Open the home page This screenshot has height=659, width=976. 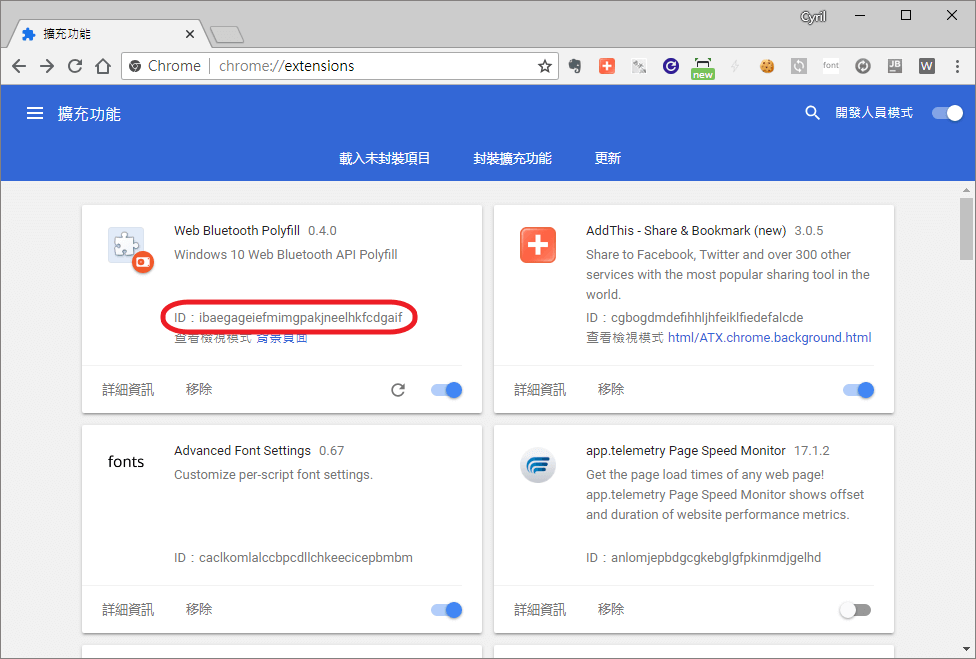[103, 66]
